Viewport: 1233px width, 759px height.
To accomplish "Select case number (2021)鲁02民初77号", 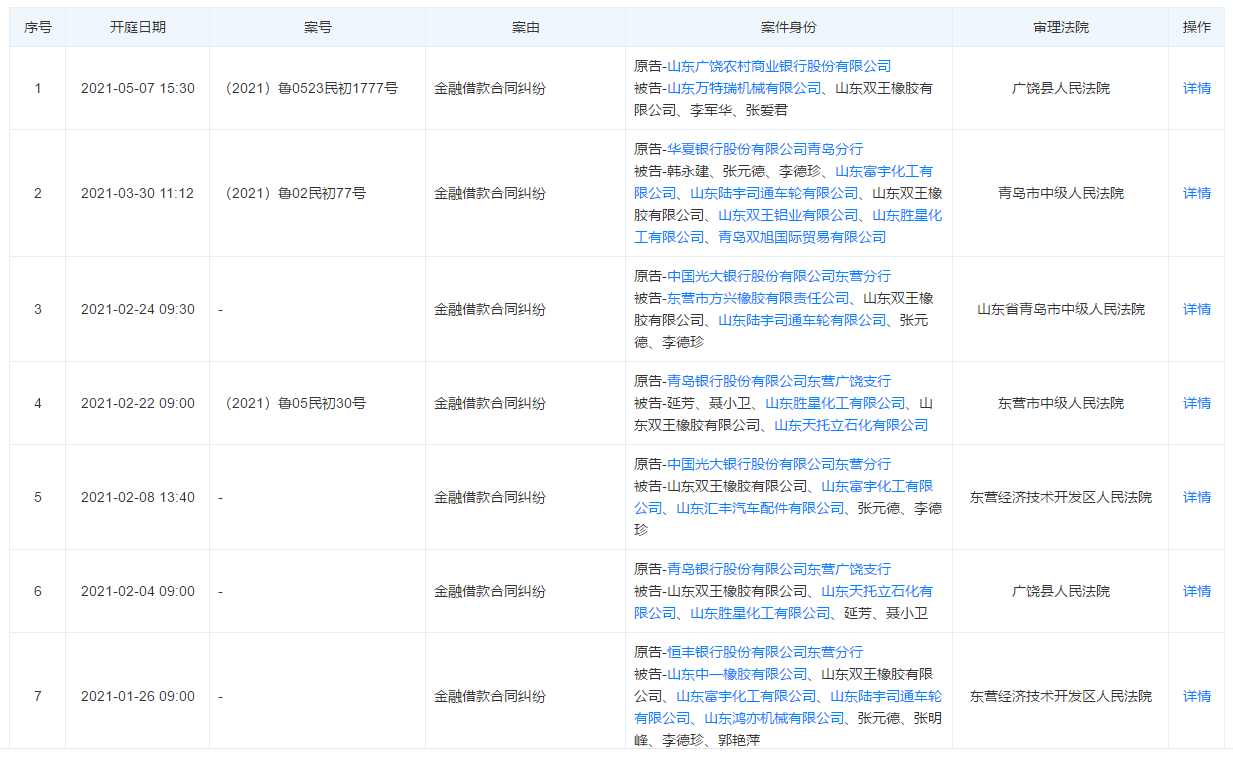I will pyautogui.click(x=292, y=193).
